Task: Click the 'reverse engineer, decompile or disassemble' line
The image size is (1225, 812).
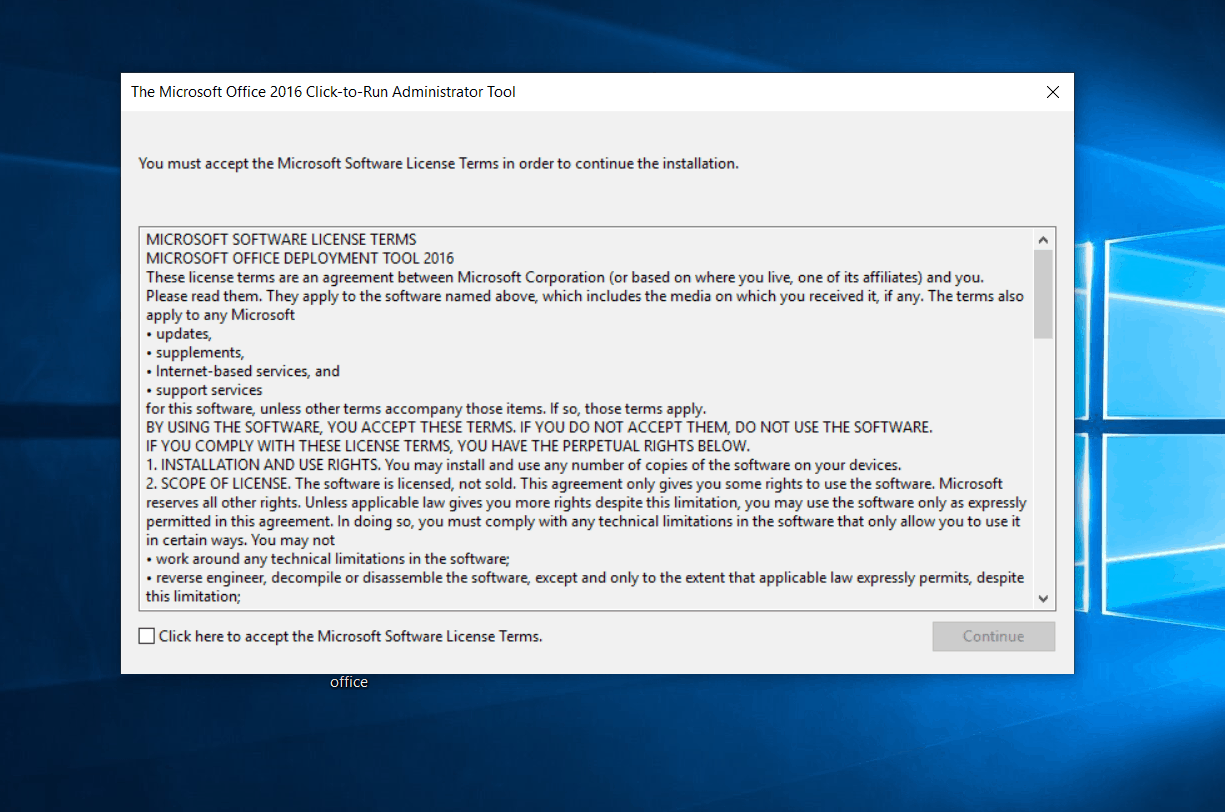Action: click(x=585, y=578)
